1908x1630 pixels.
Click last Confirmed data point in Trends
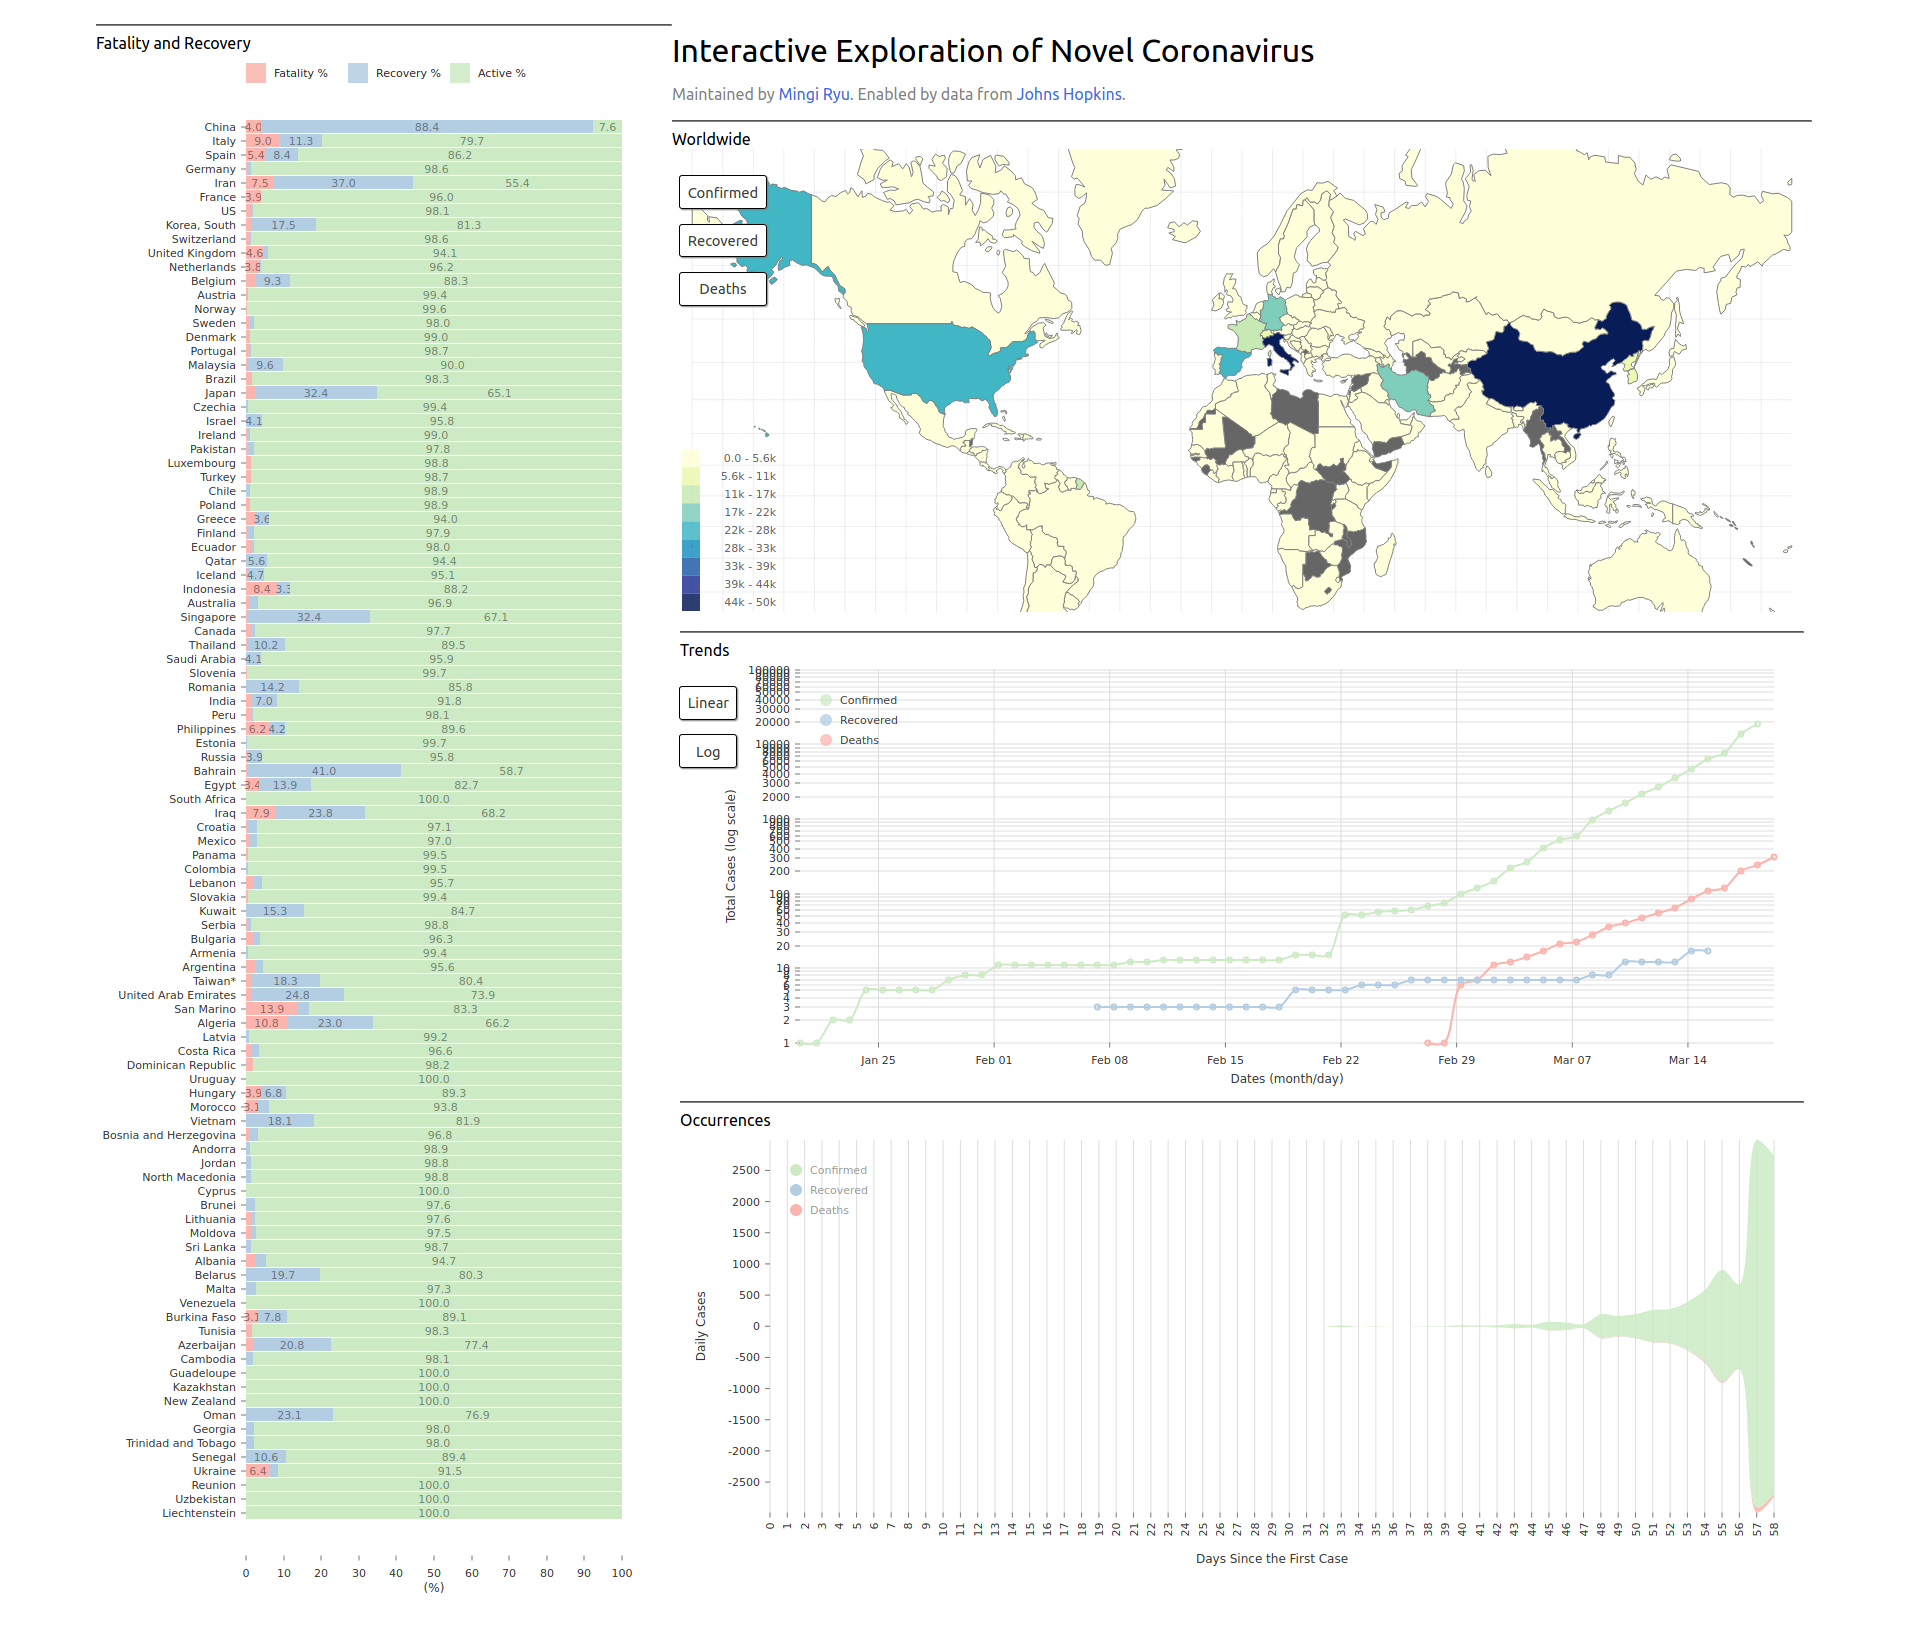[x=1757, y=723]
